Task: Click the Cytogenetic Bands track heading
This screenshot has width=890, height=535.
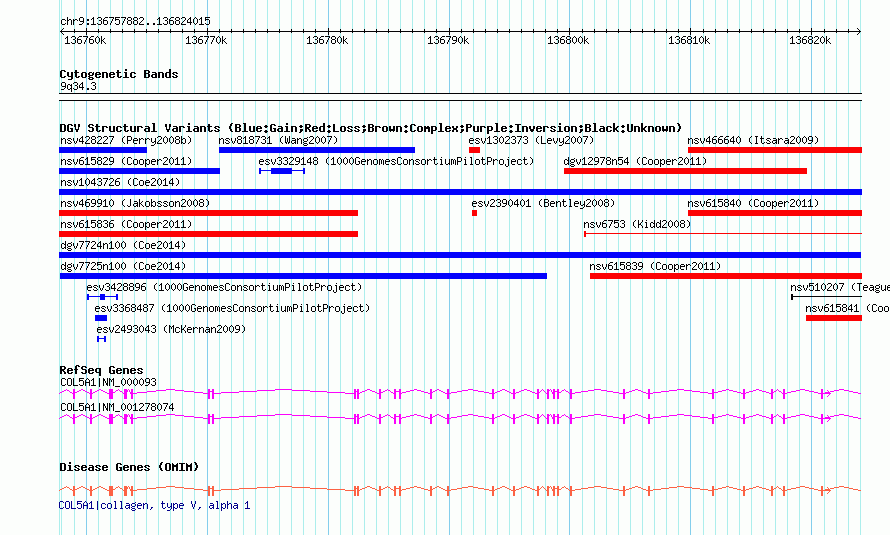Action: pos(119,74)
